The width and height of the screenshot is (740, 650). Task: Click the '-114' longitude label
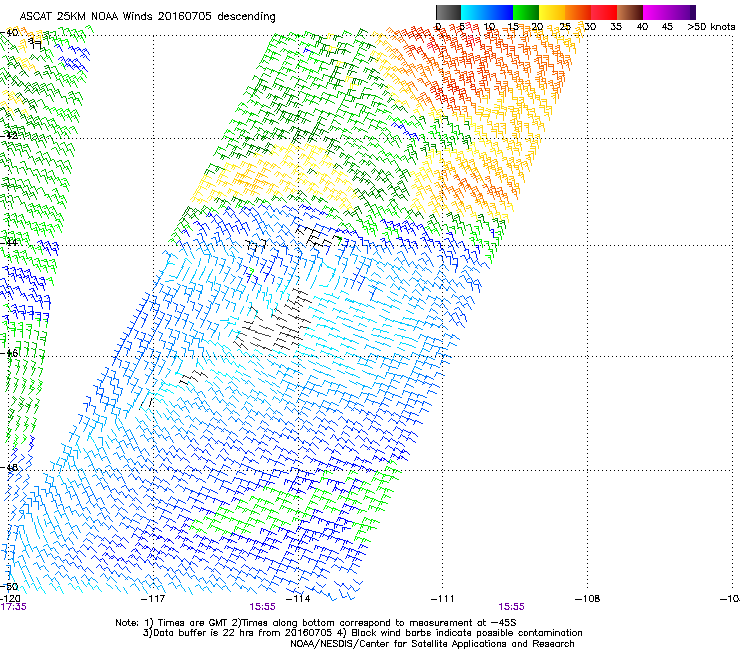click(298, 599)
